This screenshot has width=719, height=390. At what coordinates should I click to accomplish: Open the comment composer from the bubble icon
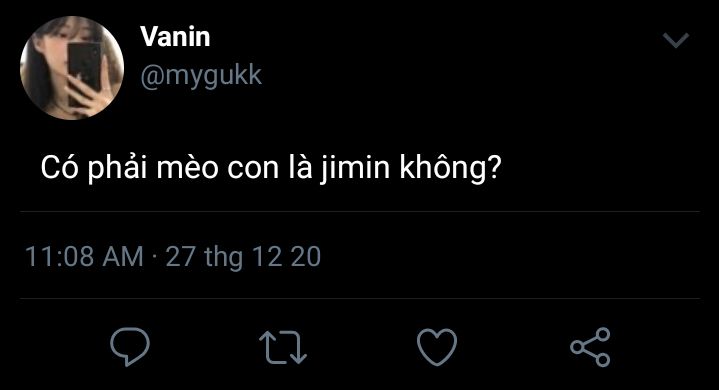pyautogui.click(x=130, y=346)
